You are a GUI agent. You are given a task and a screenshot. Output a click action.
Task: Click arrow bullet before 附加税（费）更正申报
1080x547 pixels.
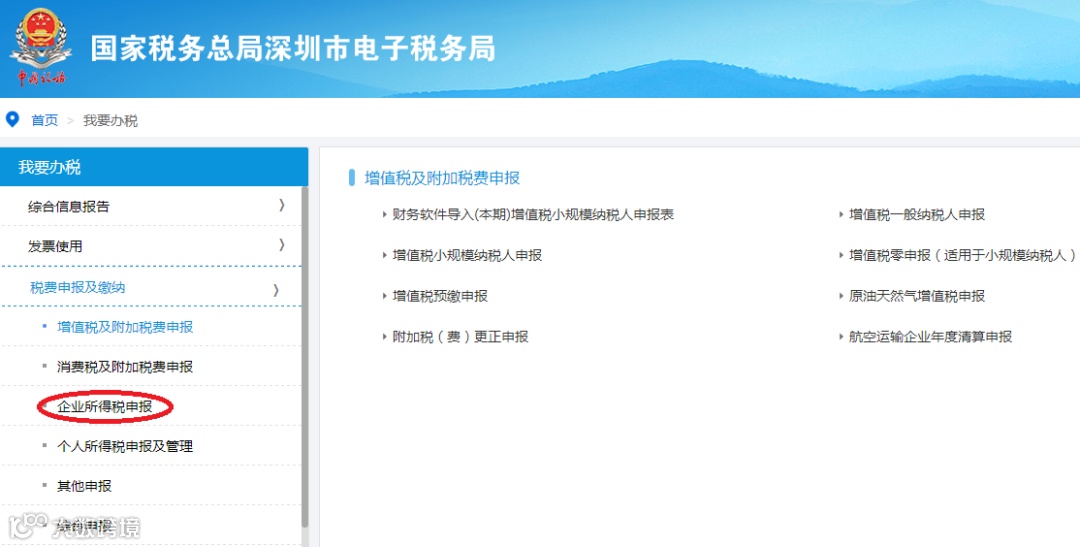(384, 337)
